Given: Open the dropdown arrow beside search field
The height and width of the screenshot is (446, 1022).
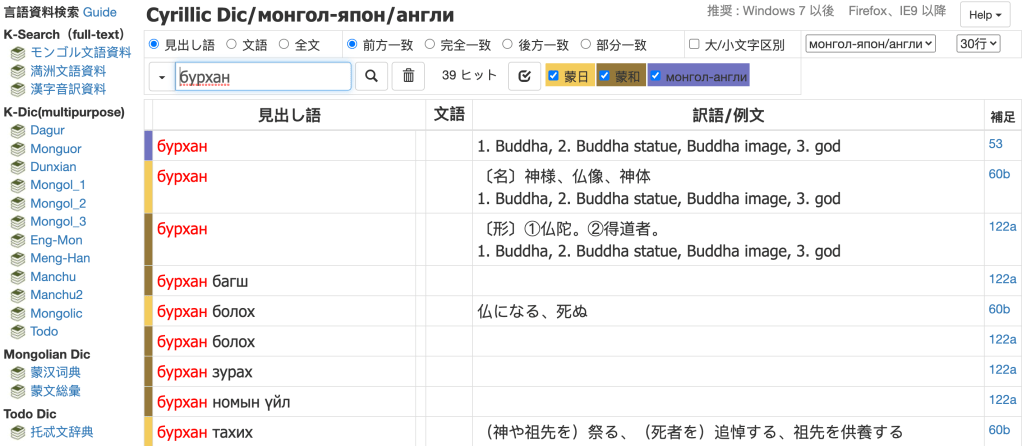Looking at the screenshot, I should (161, 76).
